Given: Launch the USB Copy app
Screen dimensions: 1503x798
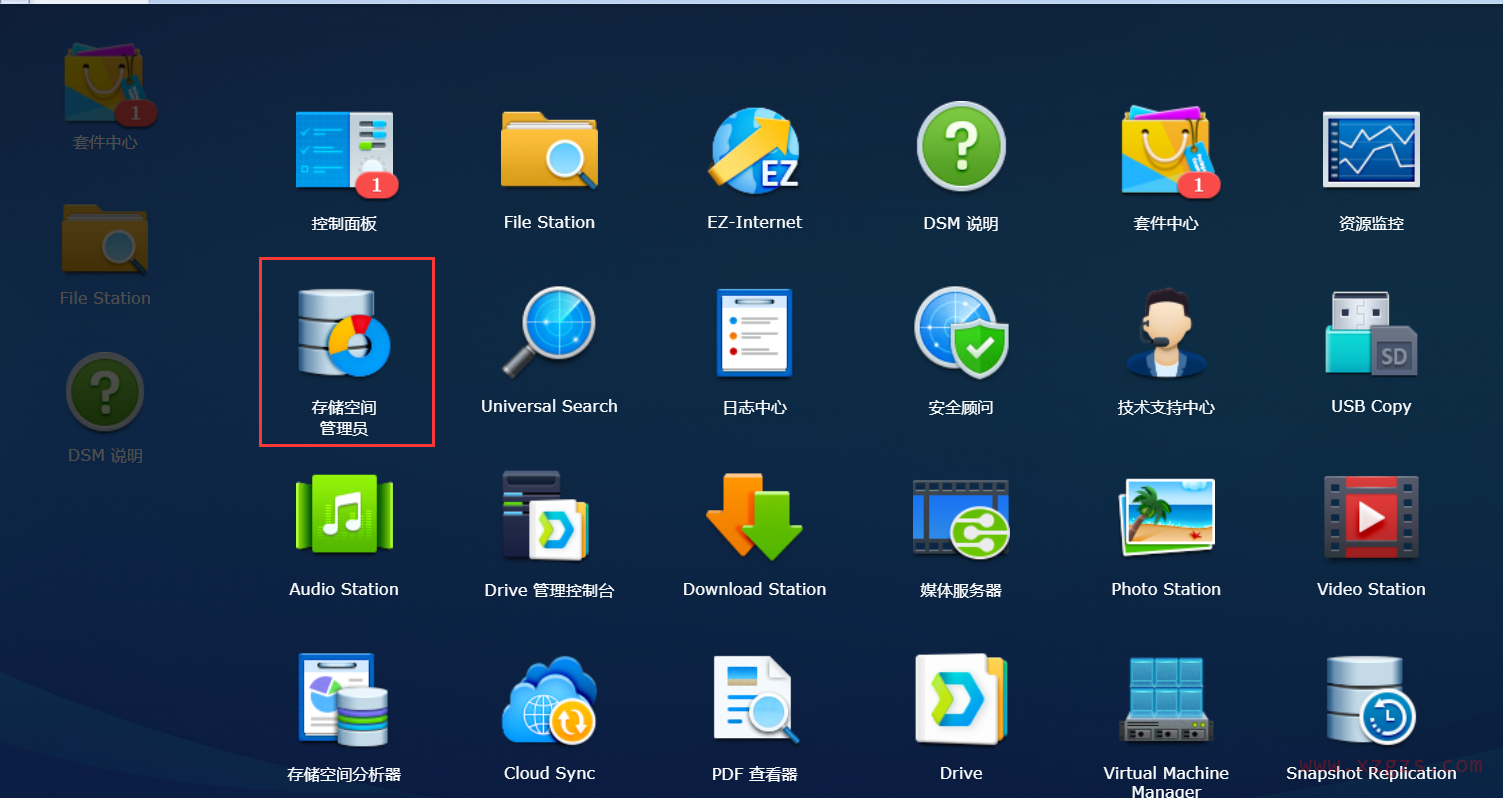Looking at the screenshot, I should (x=1371, y=333).
